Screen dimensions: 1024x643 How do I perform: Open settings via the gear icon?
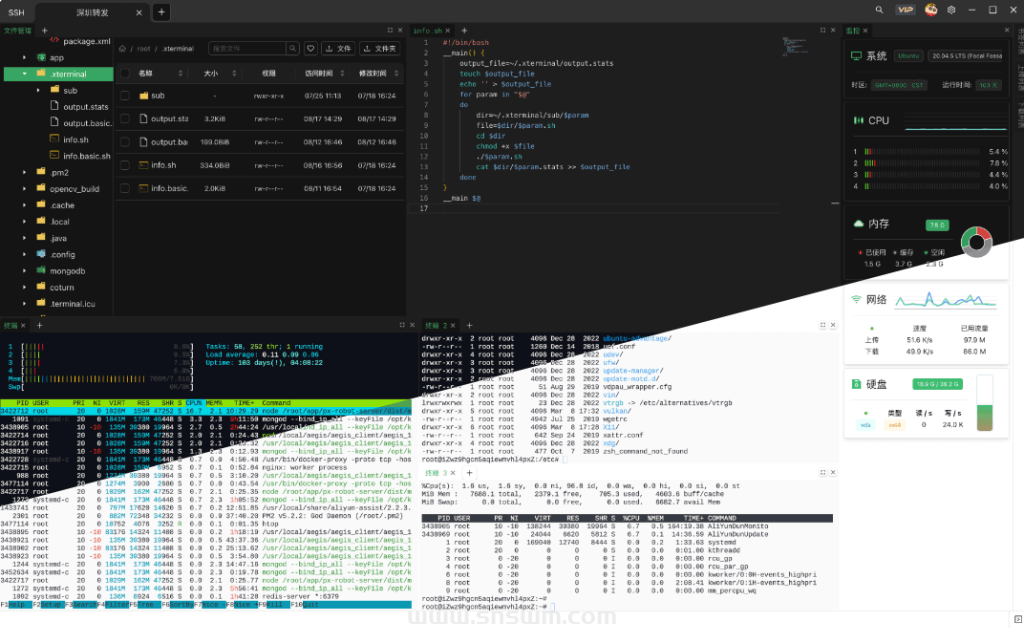point(952,10)
